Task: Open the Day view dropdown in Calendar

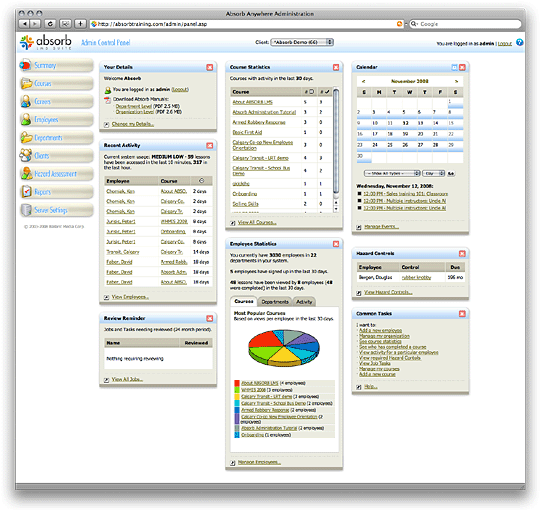Action: coord(434,173)
